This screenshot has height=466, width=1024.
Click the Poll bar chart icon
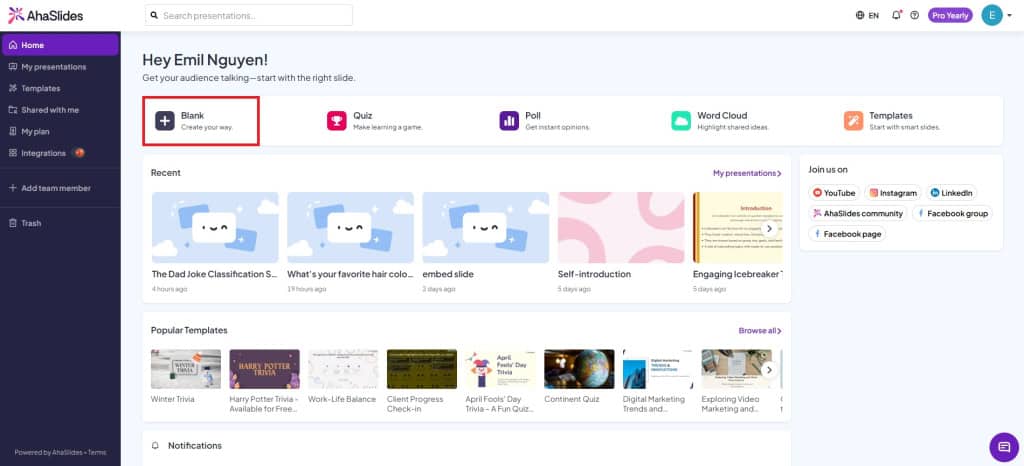tap(509, 121)
